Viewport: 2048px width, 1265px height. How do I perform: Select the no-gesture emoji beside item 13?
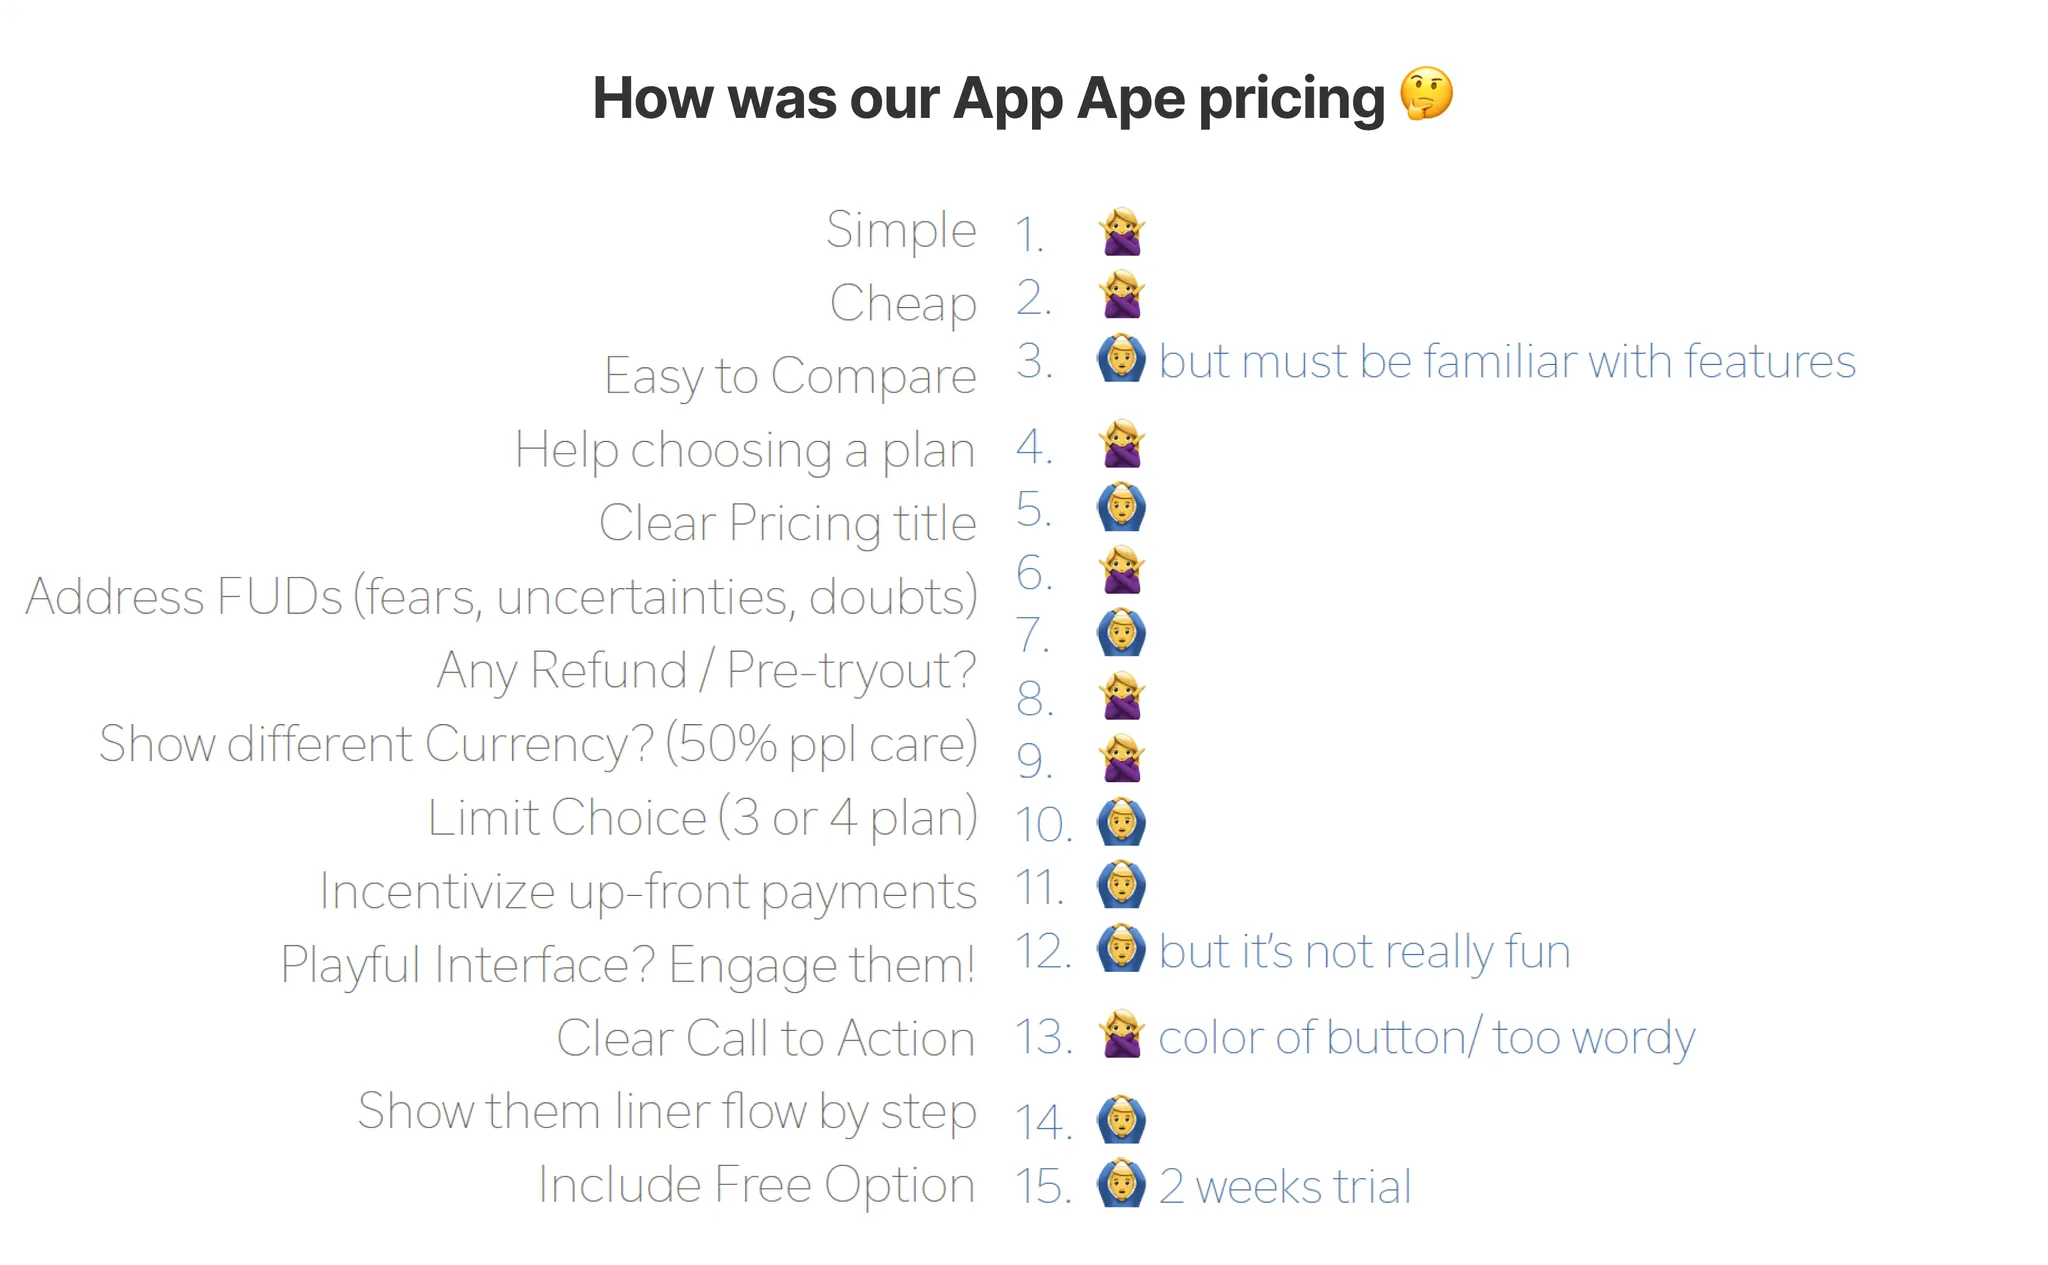(1122, 1034)
